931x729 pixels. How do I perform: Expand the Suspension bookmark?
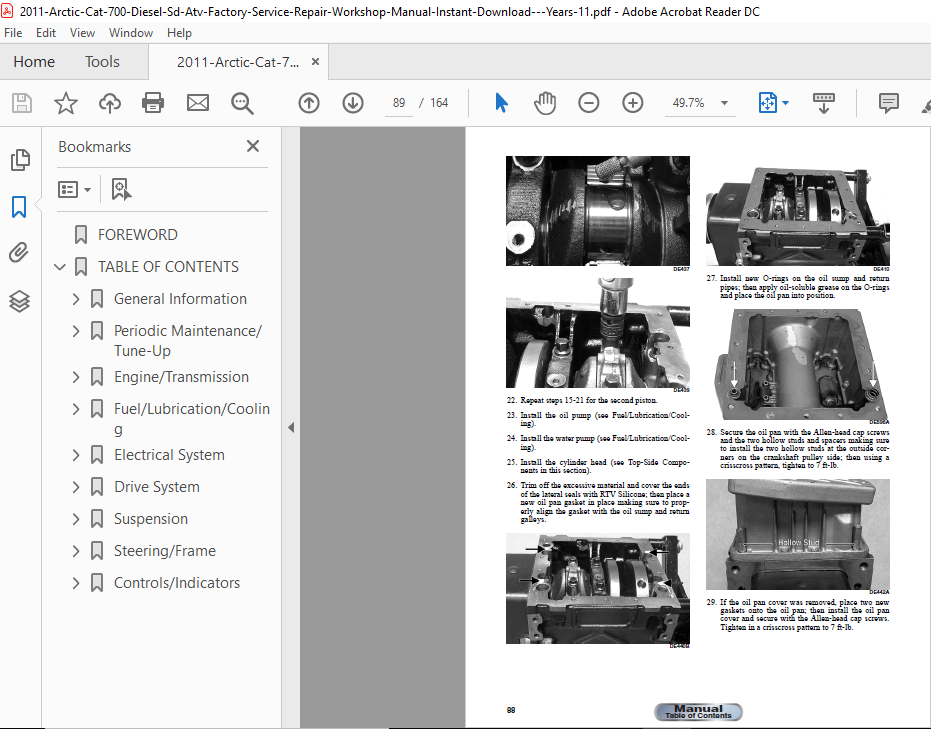(76, 519)
